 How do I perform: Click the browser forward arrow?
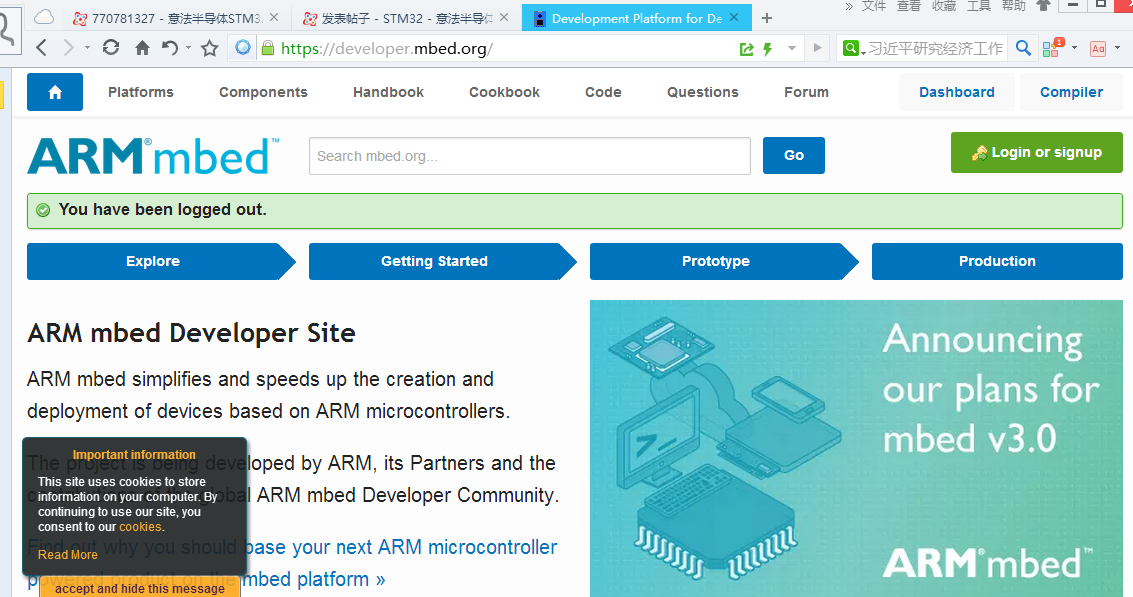click(68, 48)
